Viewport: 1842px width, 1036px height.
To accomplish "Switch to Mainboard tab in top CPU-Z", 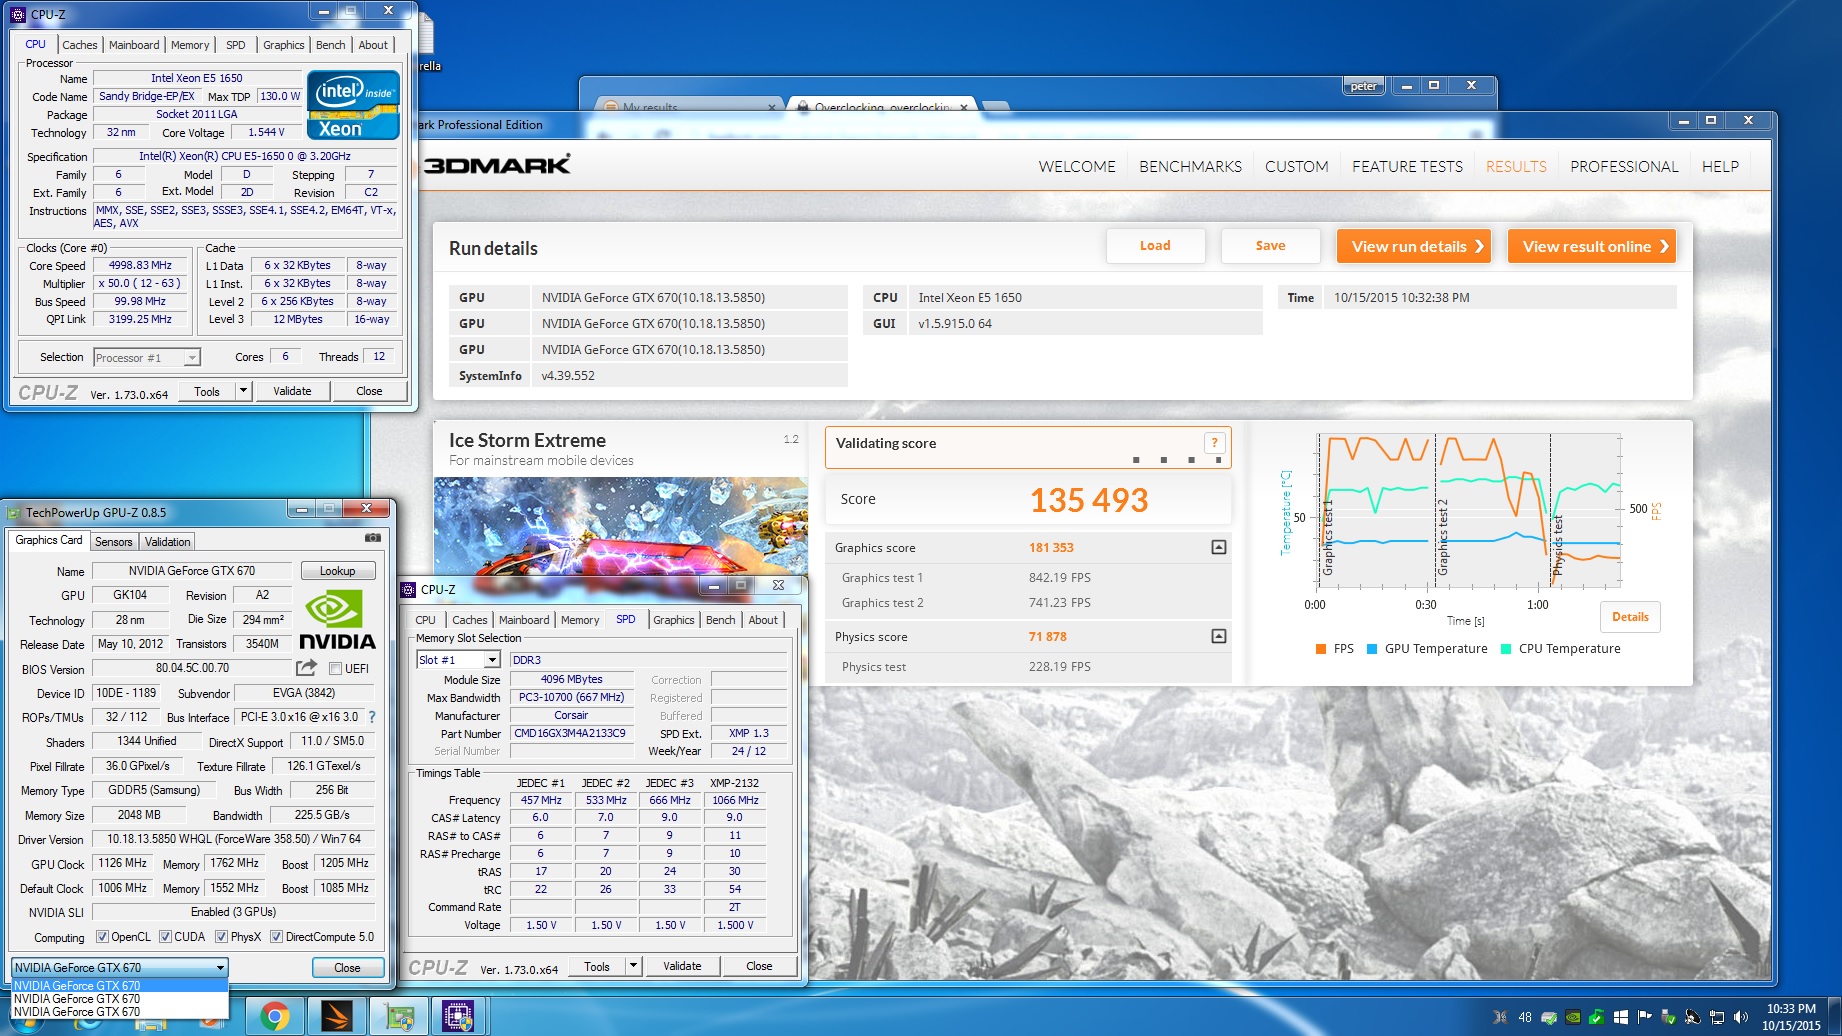I will [134, 45].
